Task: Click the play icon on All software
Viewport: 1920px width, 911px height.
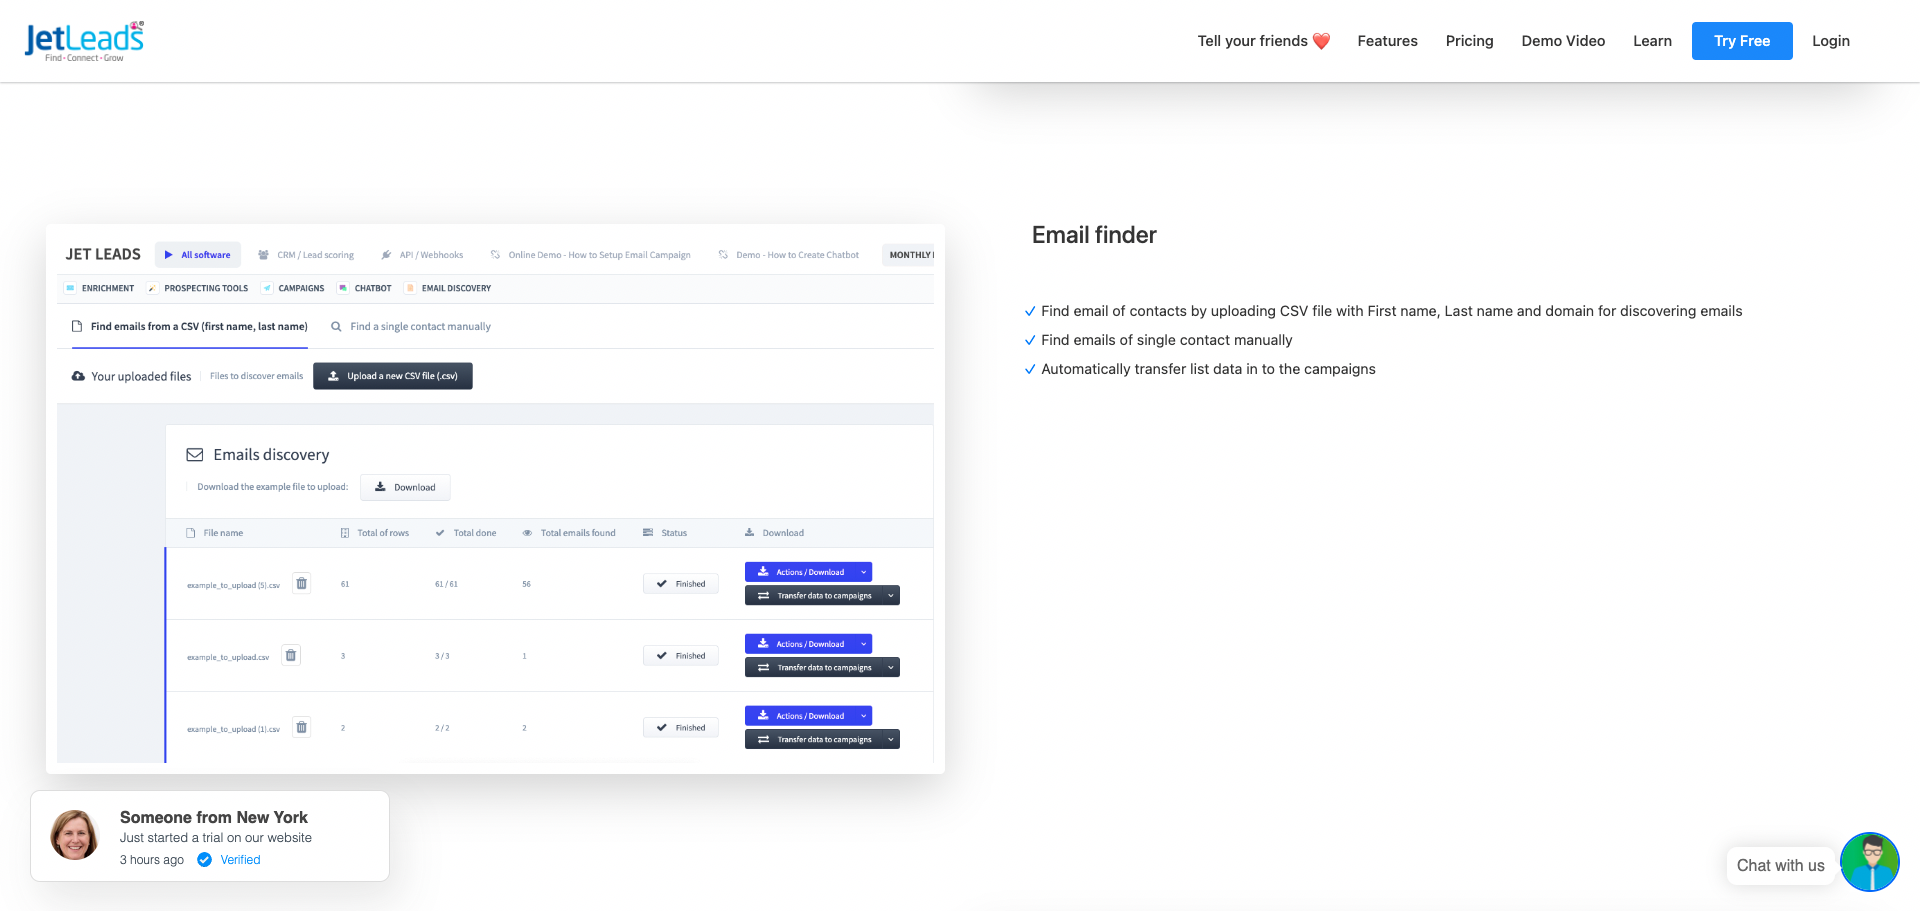Action: point(169,255)
